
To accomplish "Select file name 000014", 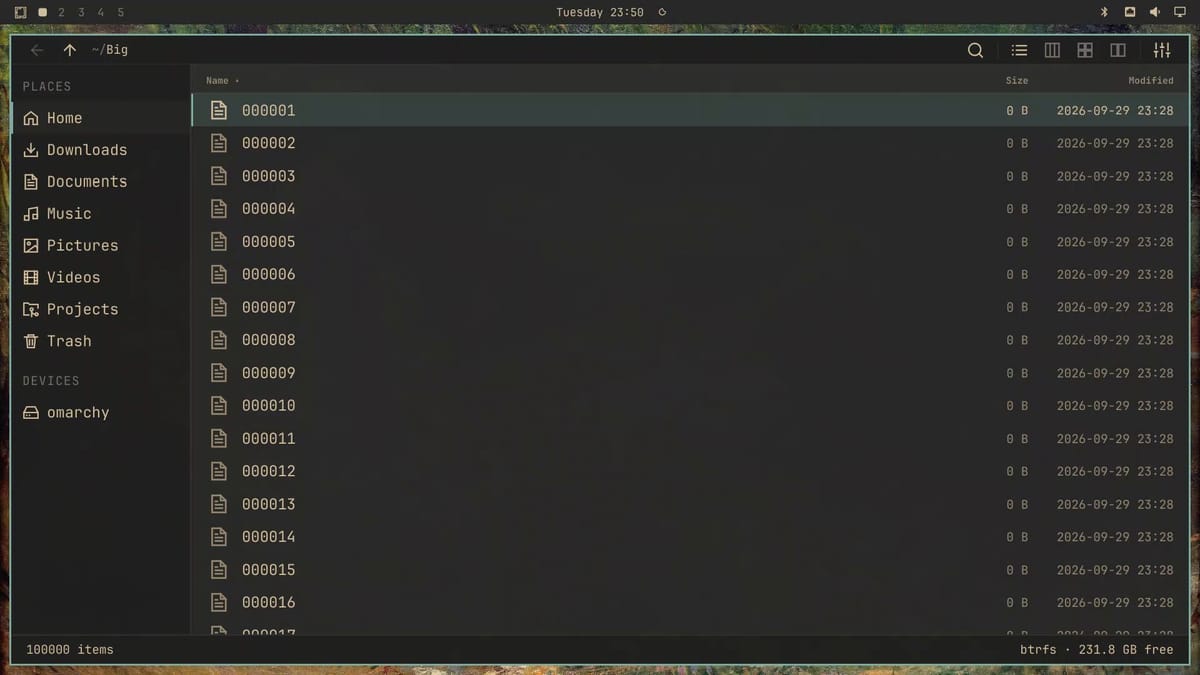I will 269,537.
